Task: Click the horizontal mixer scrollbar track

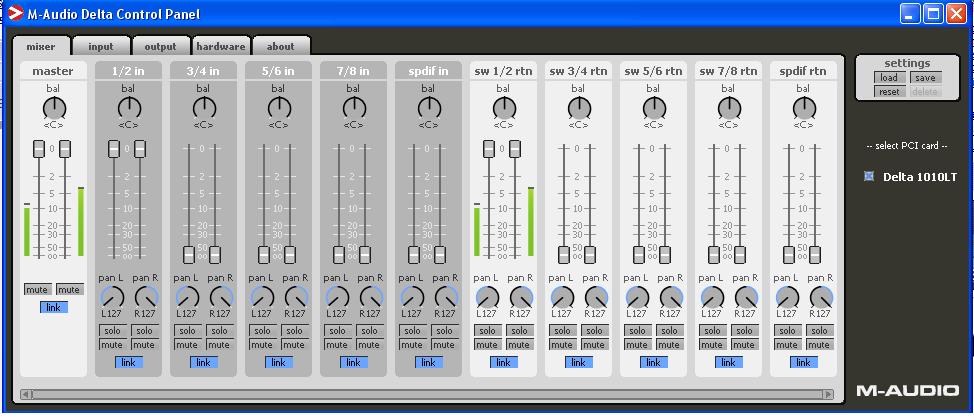Action: point(427,394)
